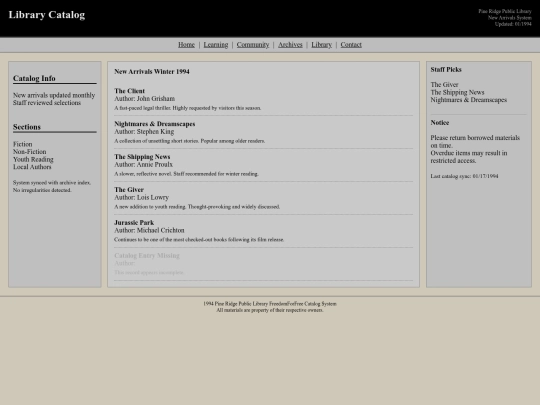Select Non-Fiction in Sections list
The image size is (540, 405).
click(30, 152)
